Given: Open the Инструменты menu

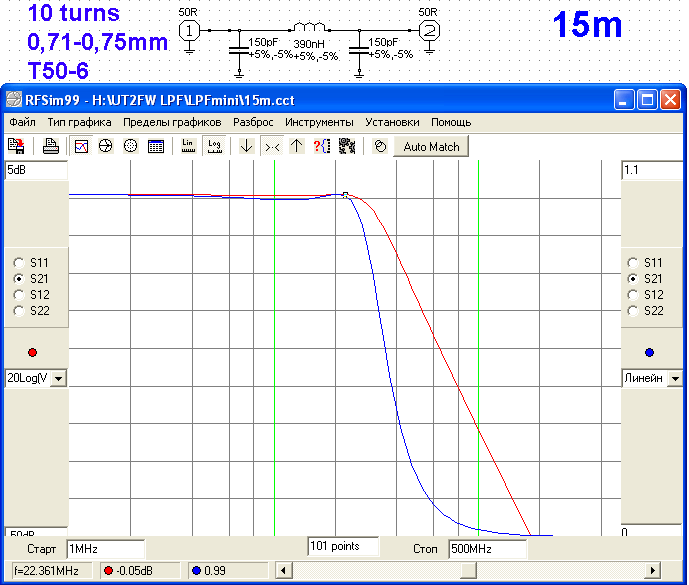Looking at the screenshot, I should point(319,121).
